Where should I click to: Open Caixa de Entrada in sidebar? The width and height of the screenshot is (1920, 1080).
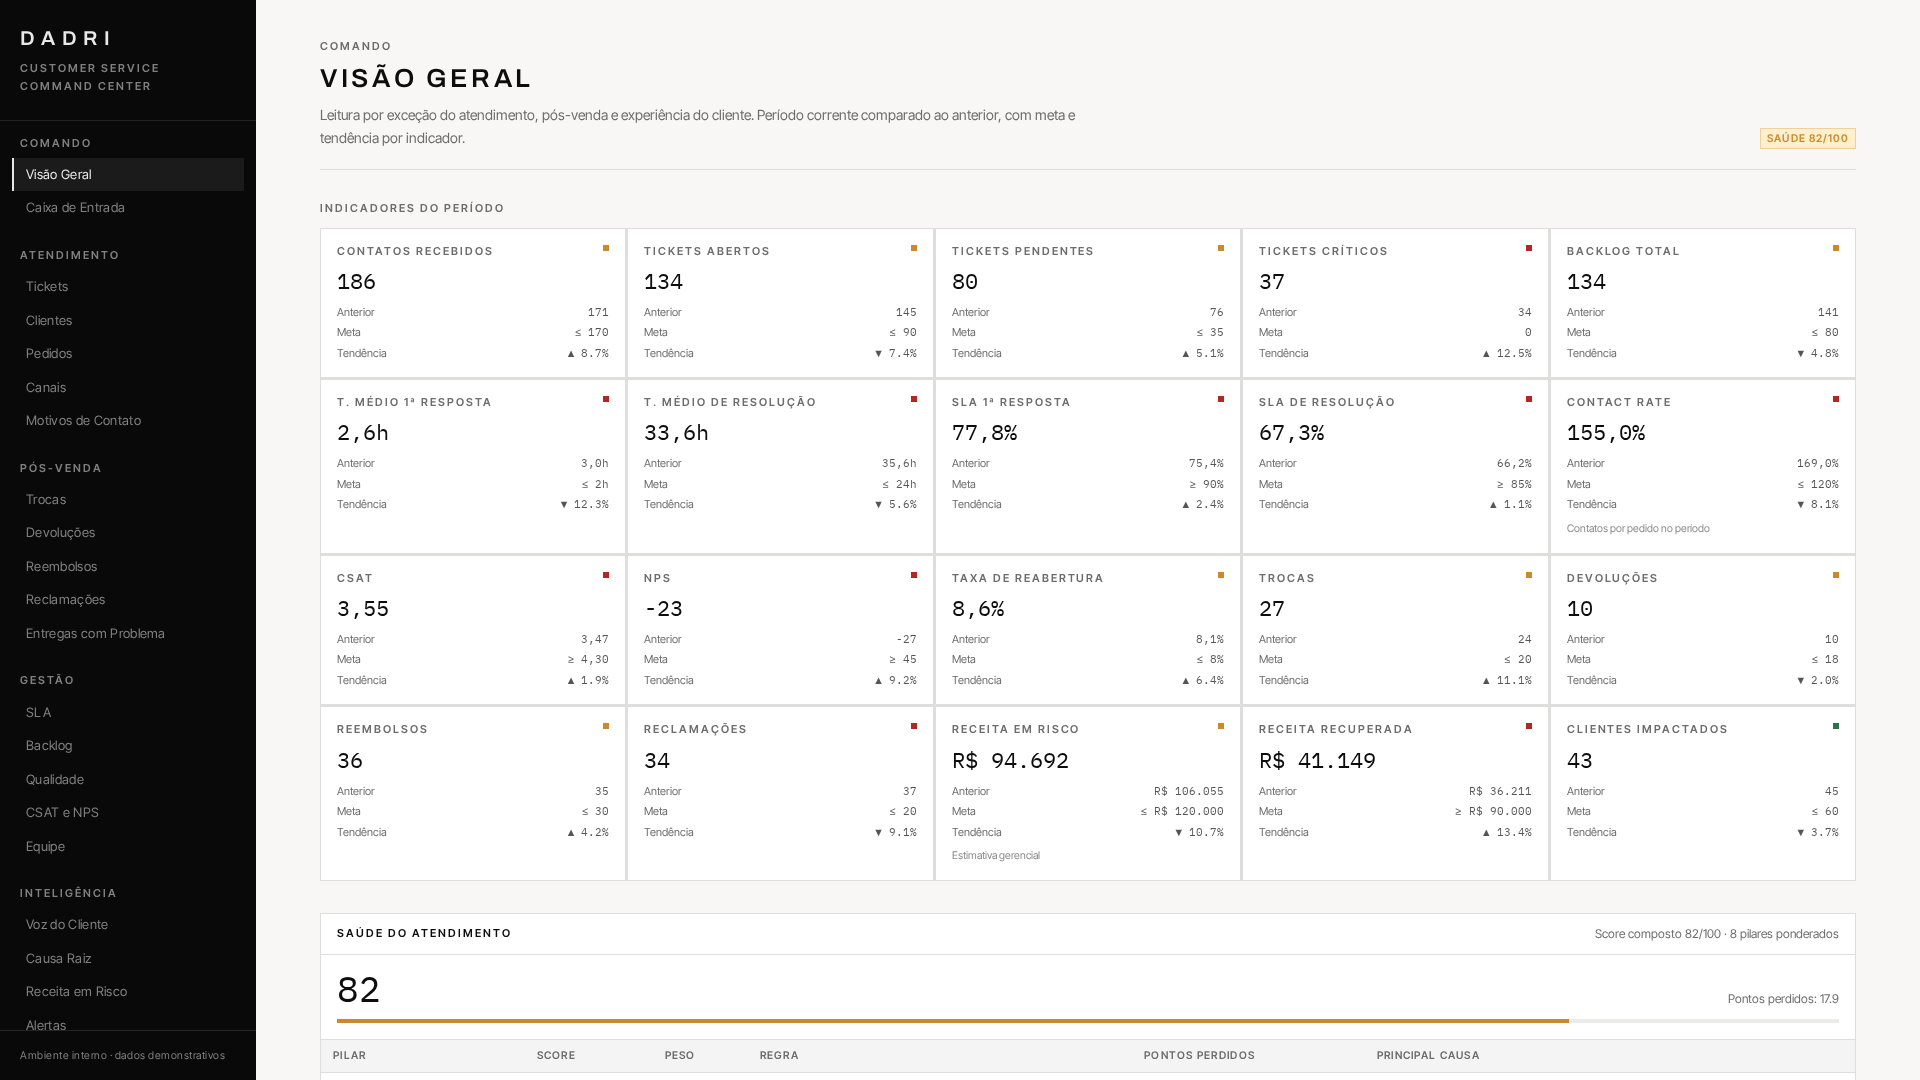tap(128, 208)
